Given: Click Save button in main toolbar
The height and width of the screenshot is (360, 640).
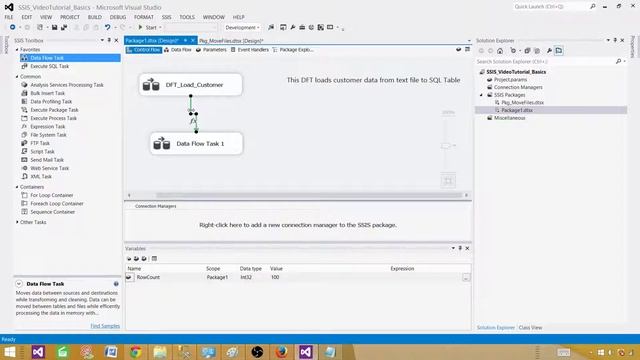Looking at the screenshot, I should [x=54, y=27].
